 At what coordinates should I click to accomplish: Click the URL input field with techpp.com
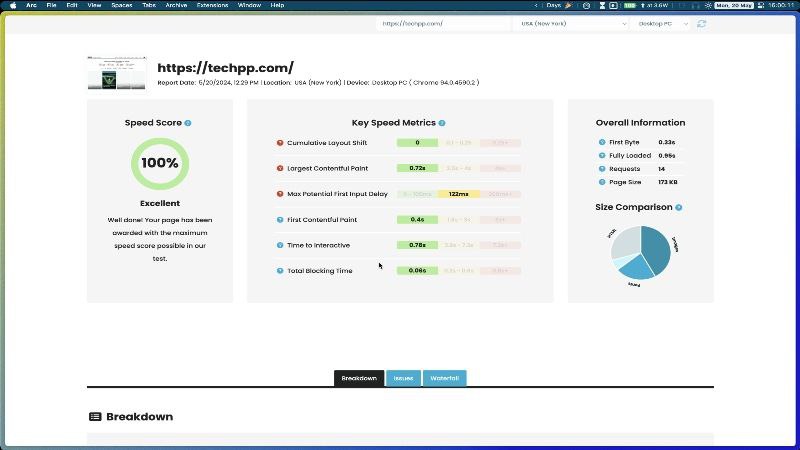(x=443, y=24)
